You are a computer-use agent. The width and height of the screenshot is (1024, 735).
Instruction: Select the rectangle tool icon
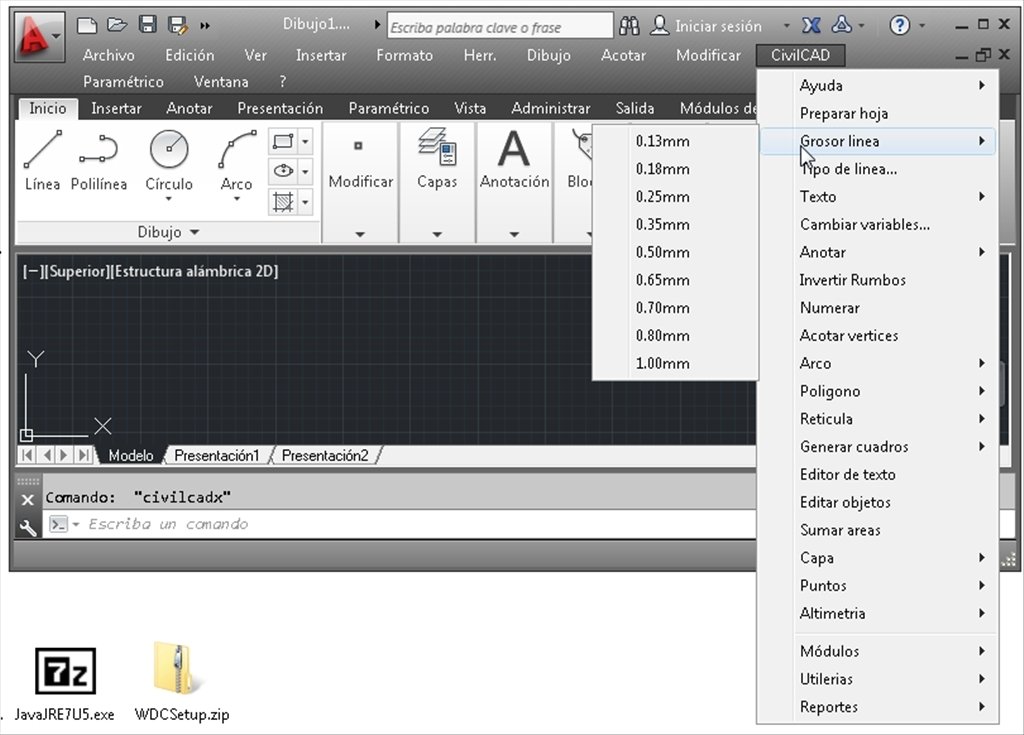pyautogui.click(x=283, y=142)
